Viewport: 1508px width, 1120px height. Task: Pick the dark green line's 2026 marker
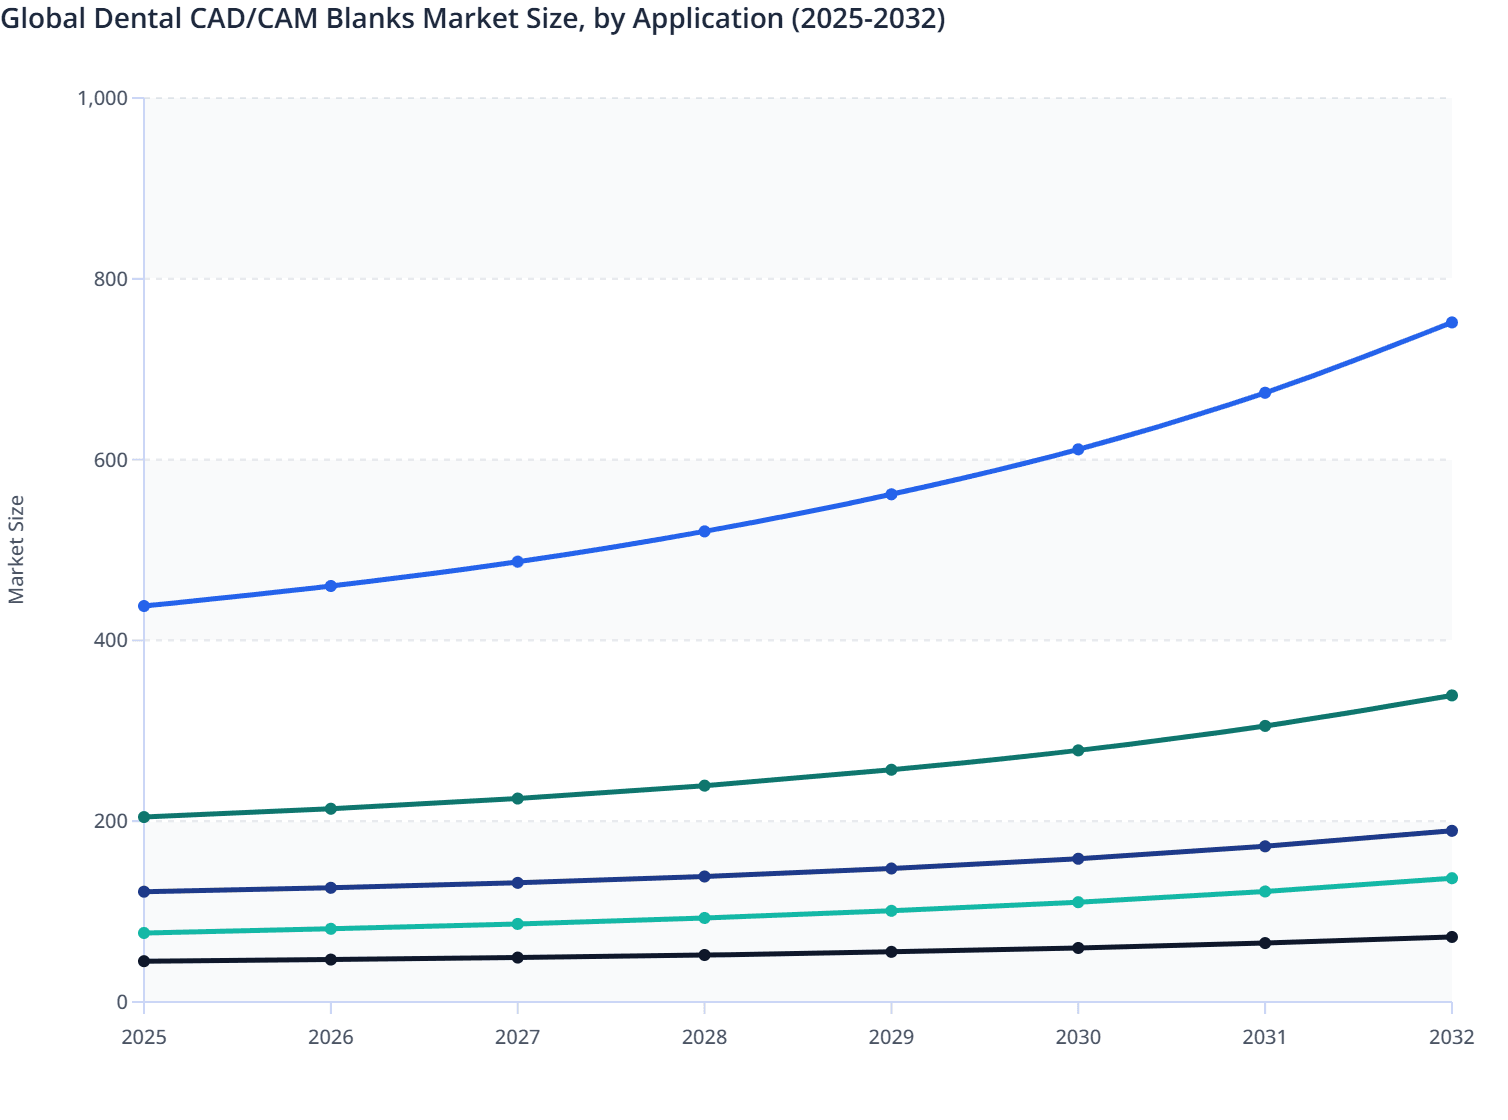click(331, 808)
